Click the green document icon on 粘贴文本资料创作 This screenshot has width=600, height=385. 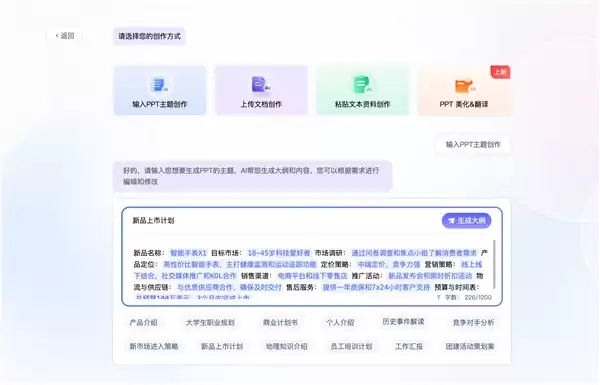(362, 85)
